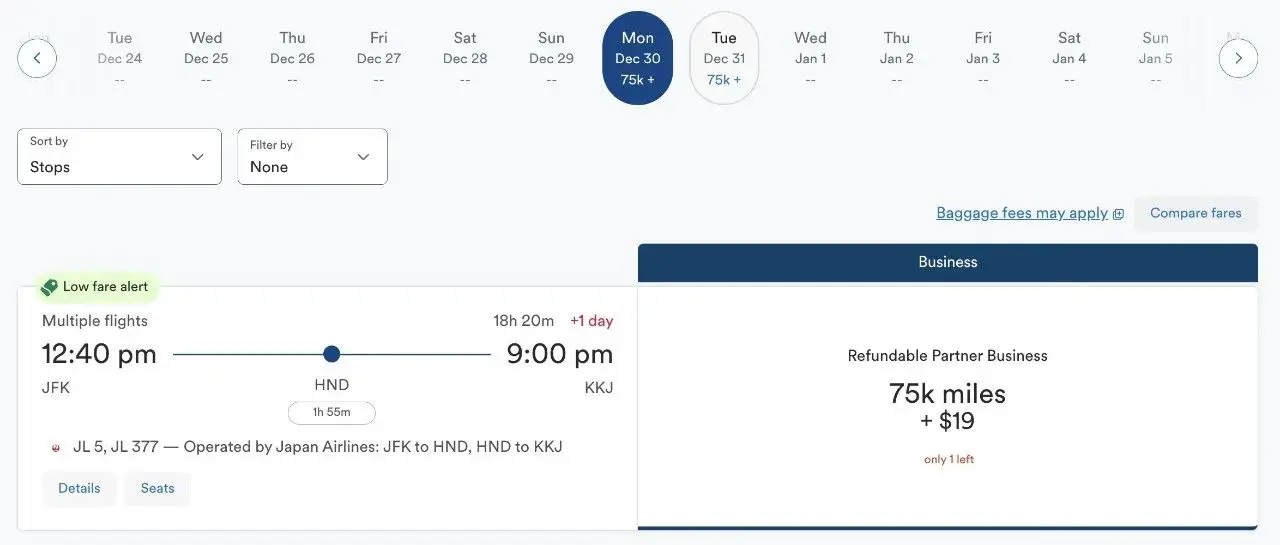1280x545 pixels.
Task: Select Mon Dec 30 date tab
Action: point(638,58)
